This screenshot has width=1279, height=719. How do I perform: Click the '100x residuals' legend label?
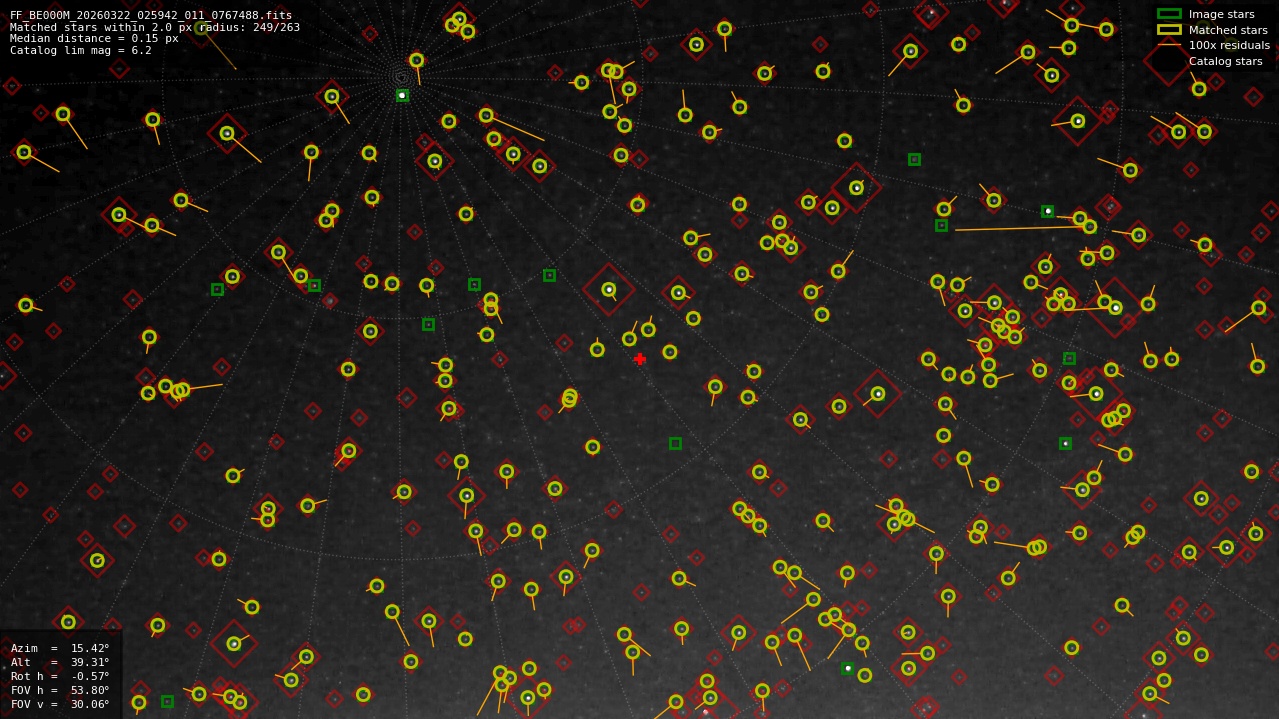tap(1229, 45)
